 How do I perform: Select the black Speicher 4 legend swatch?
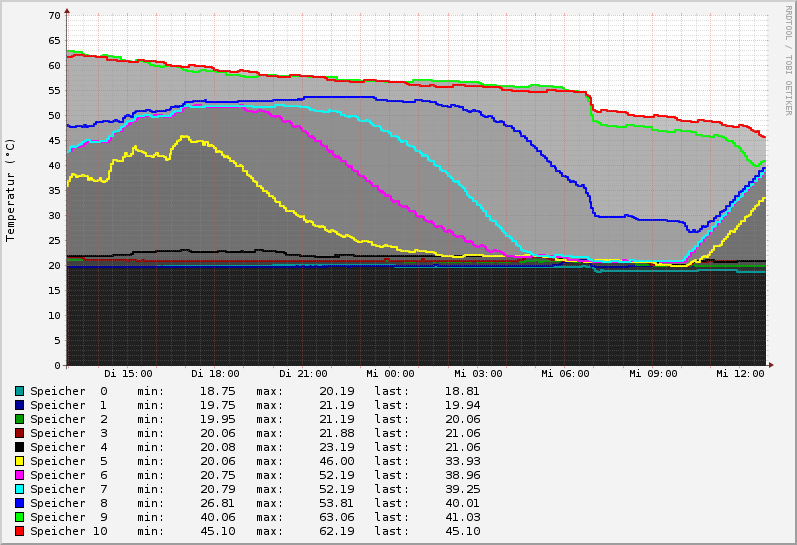(x=19, y=447)
